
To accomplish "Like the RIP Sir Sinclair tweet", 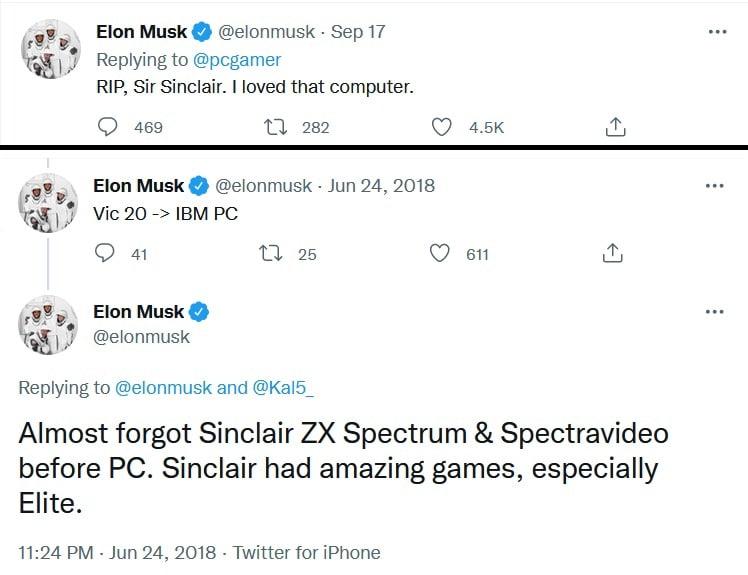I will click(442, 127).
